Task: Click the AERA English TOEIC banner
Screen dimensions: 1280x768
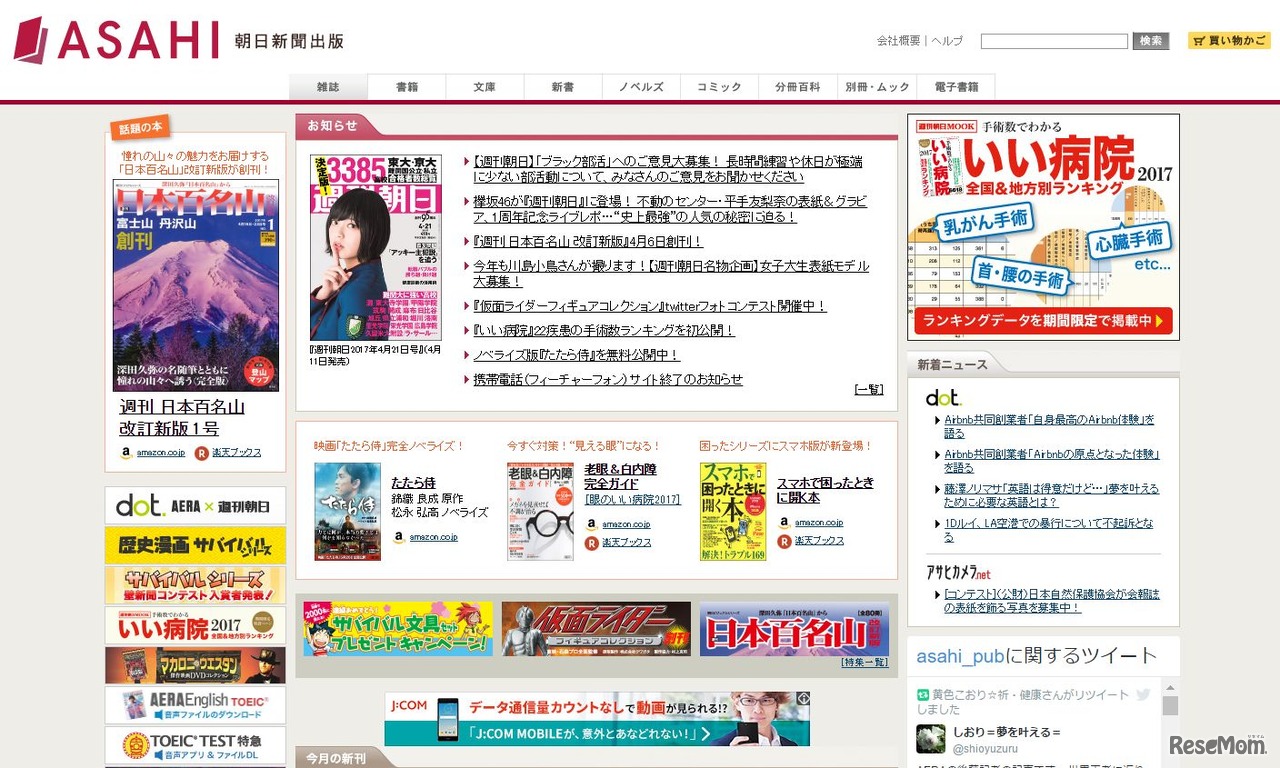Action: click(195, 705)
